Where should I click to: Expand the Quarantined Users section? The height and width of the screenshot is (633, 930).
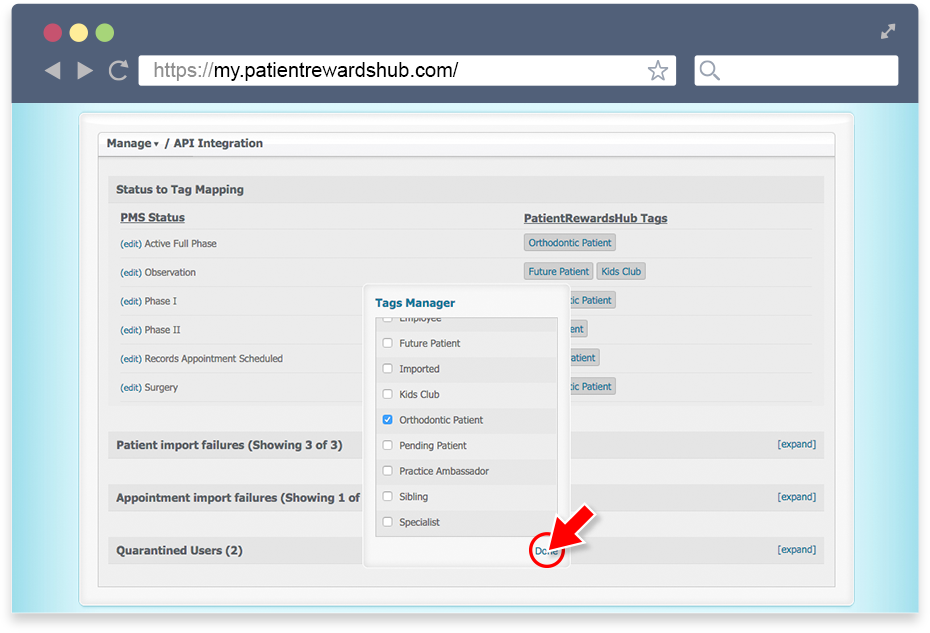(x=797, y=550)
